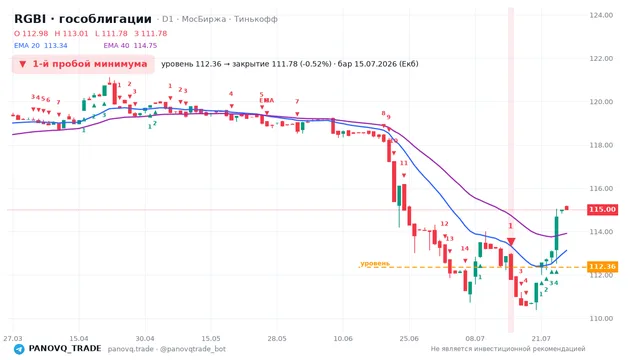Click the orange 'уровень' line label
The width and height of the screenshot is (640, 360).
pos(375,263)
